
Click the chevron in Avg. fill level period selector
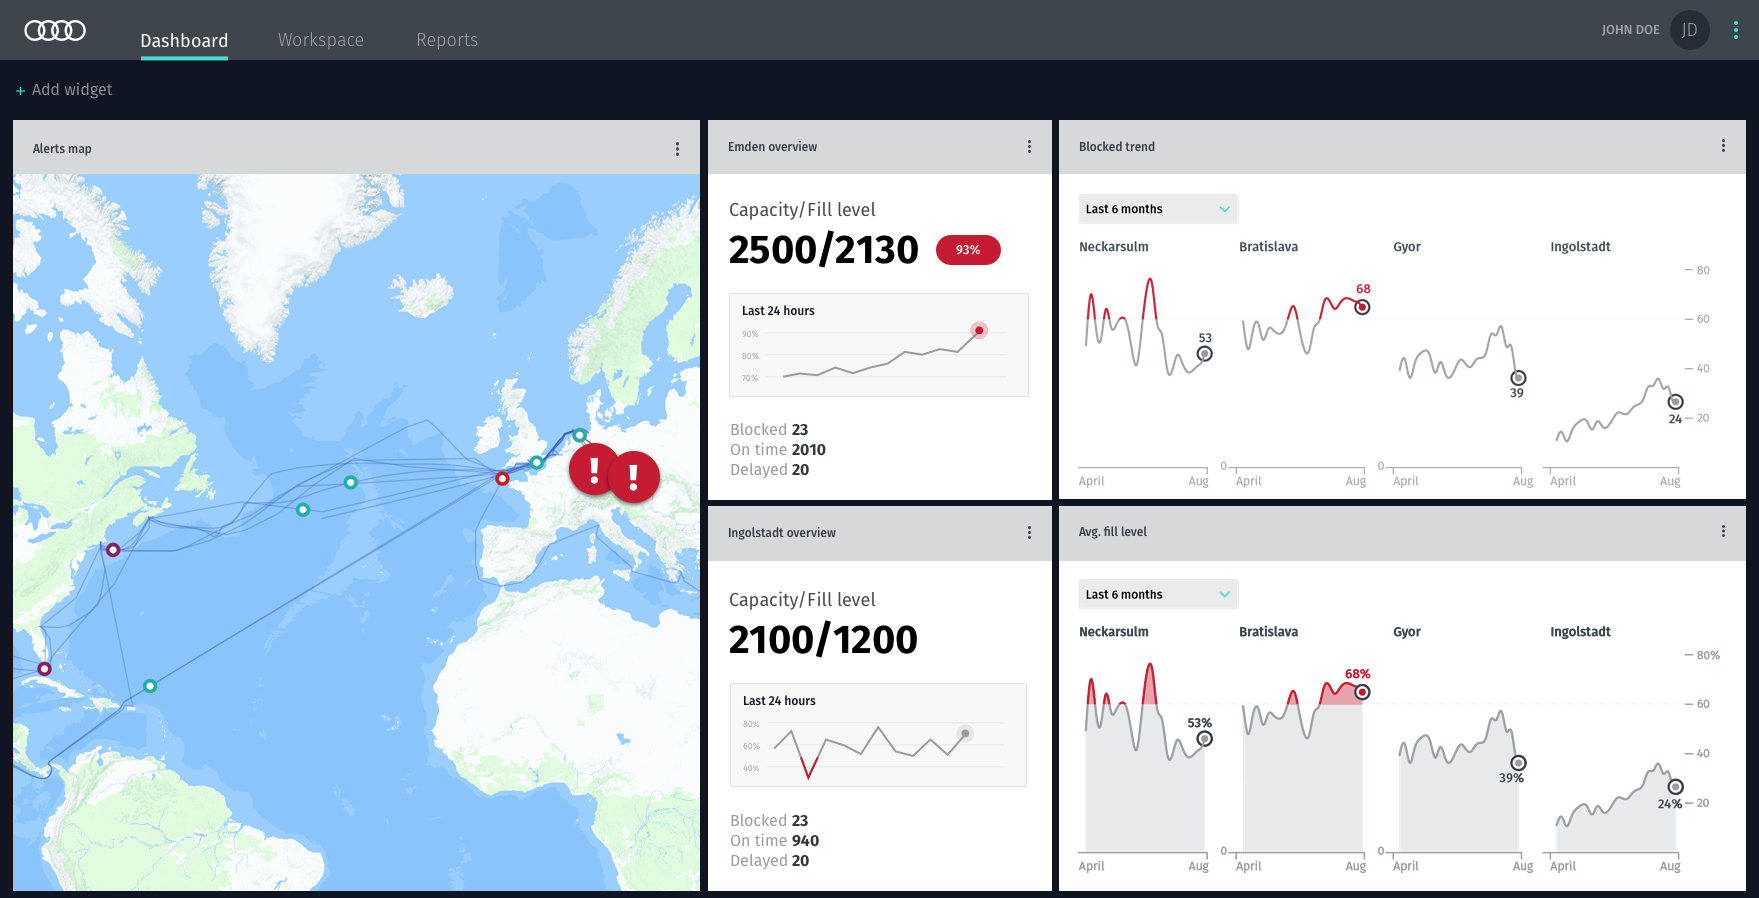[x=1224, y=594]
